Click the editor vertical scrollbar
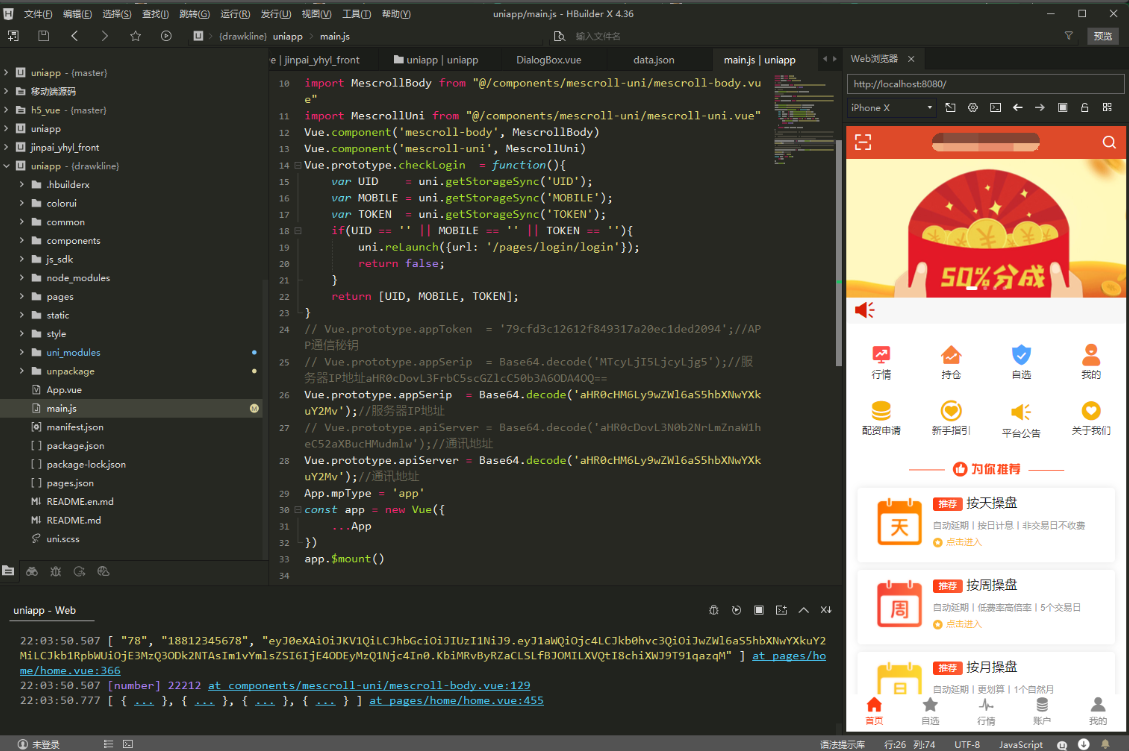The height and width of the screenshot is (751, 1129). (839, 252)
